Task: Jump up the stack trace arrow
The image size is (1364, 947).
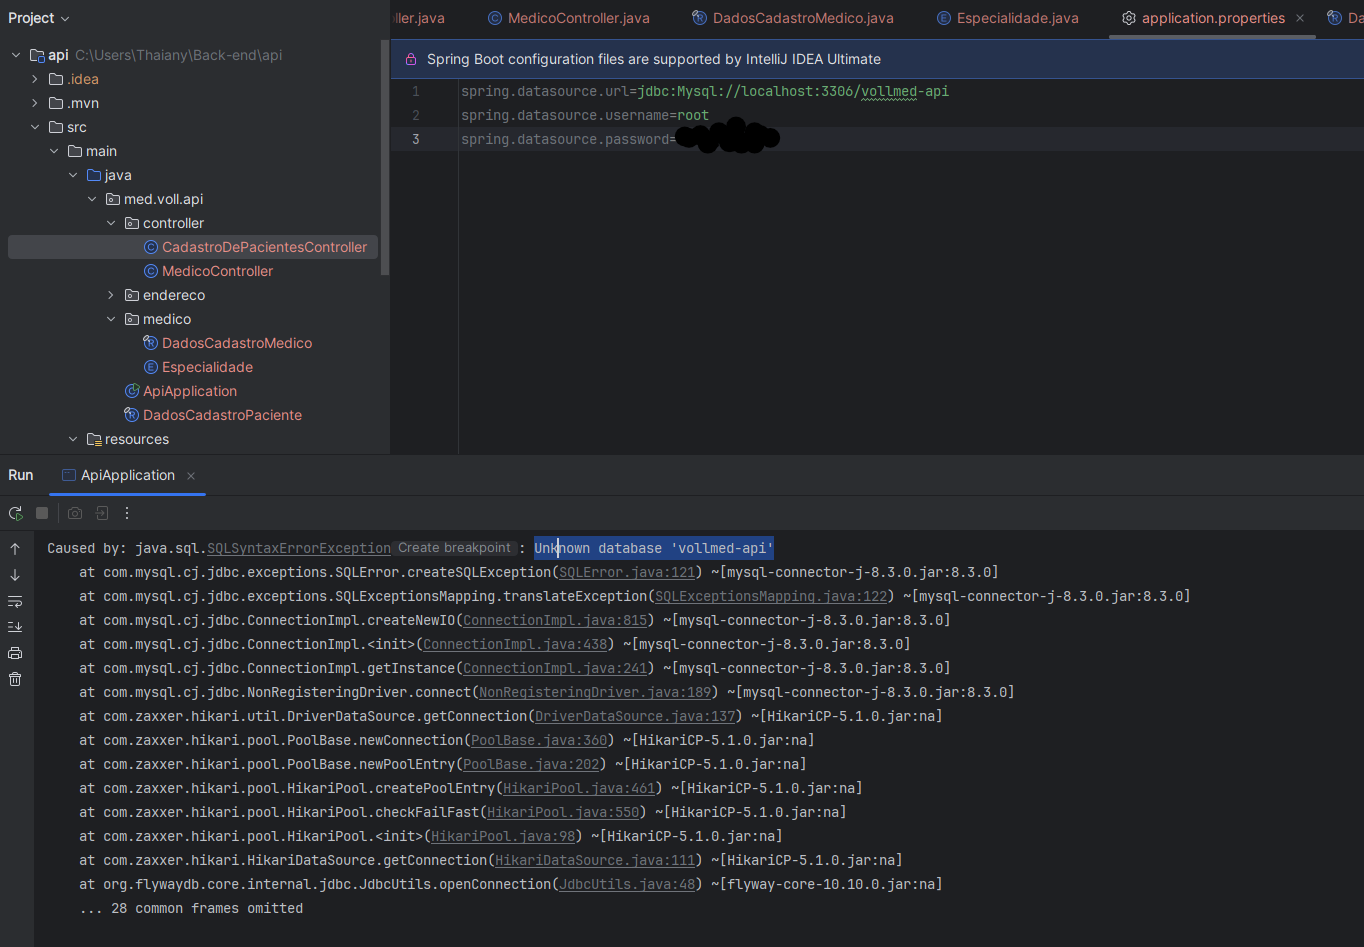Action: click(x=15, y=549)
